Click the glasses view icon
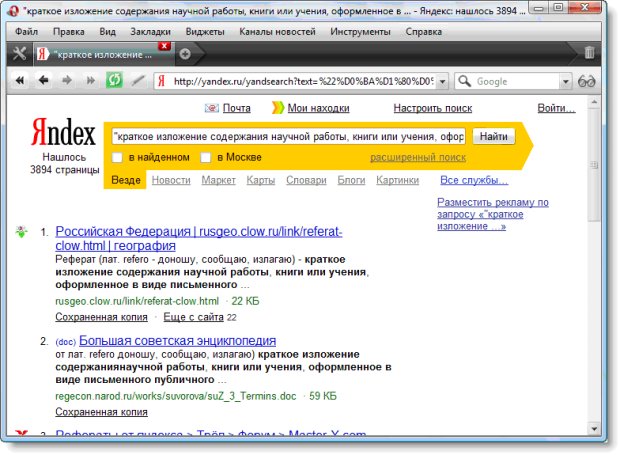Viewport: 620px width, 455px height. [586, 81]
